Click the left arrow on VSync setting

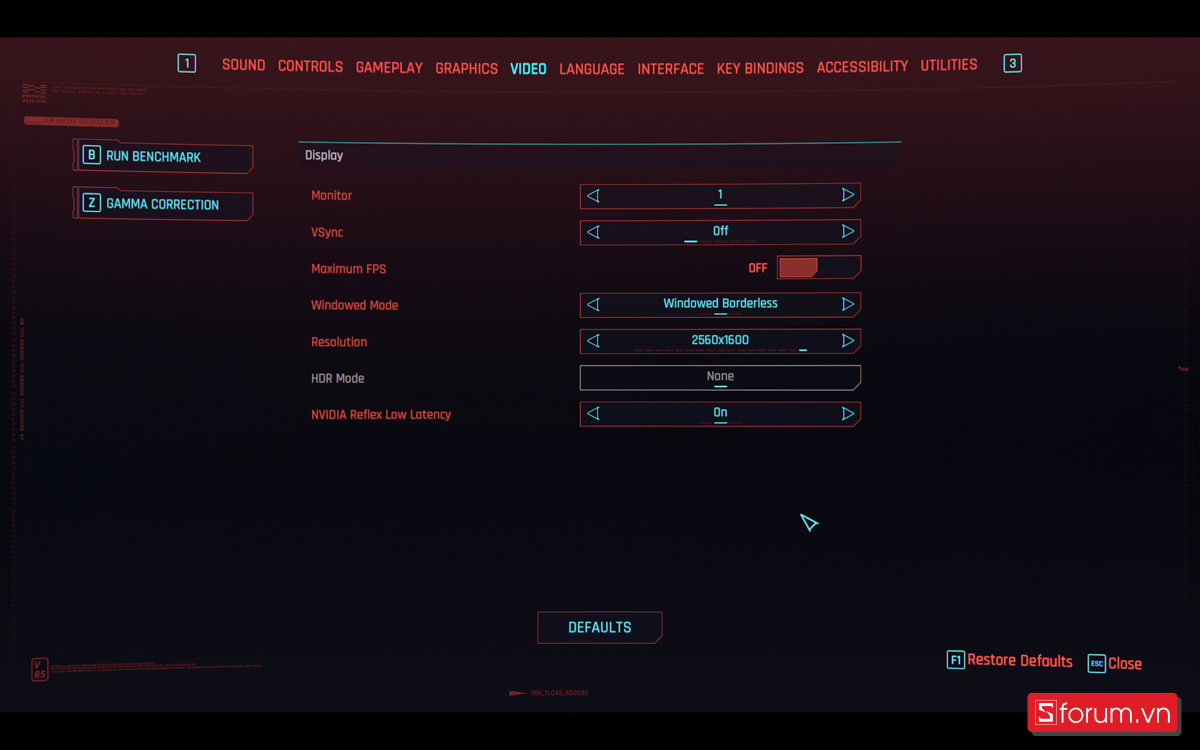tap(593, 232)
